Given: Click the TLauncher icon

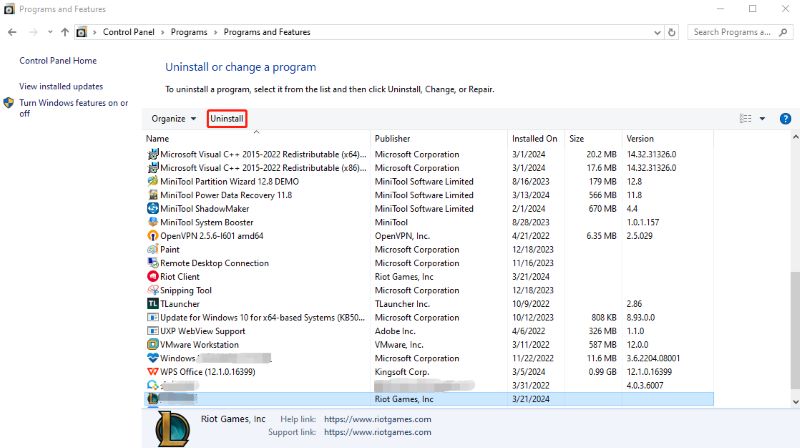Looking at the screenshot, I should point(153,304).
